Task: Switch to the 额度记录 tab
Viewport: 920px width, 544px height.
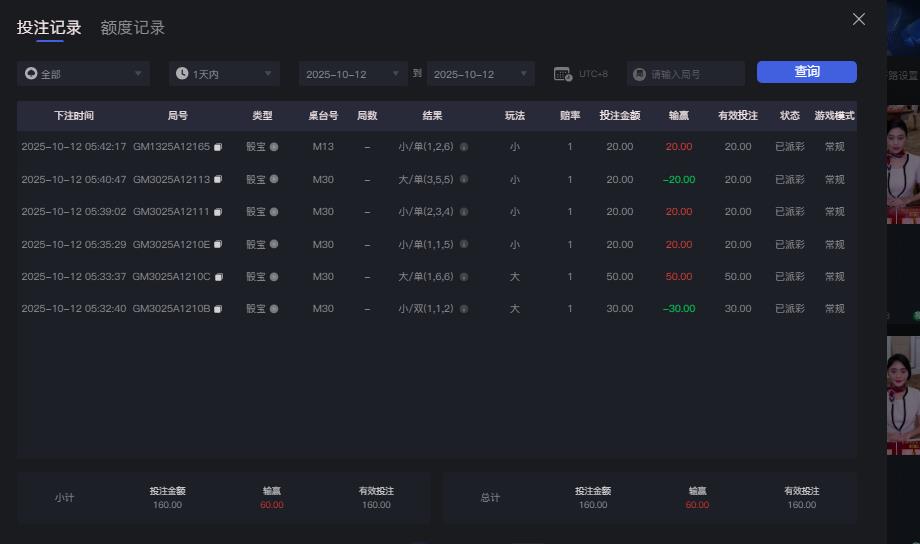Action: [x=132, y=28]
